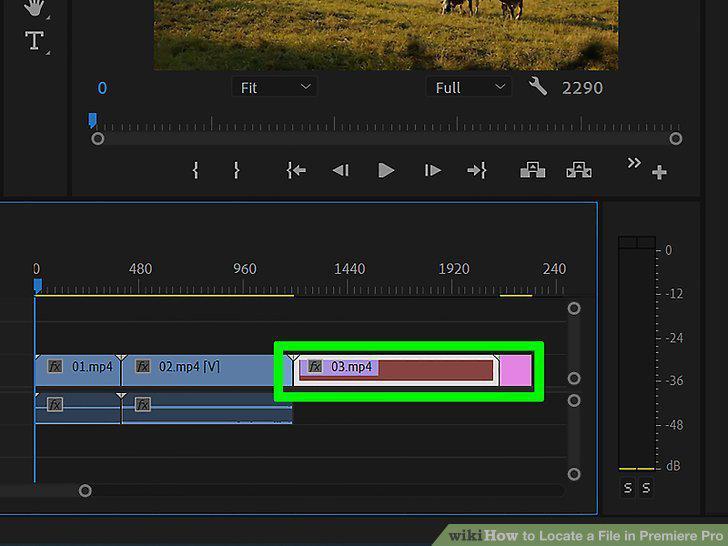The height and width of the screenshot is (546, 728).
Task: Open the Full playback resolution dropdown
Action: coord(469,87)
